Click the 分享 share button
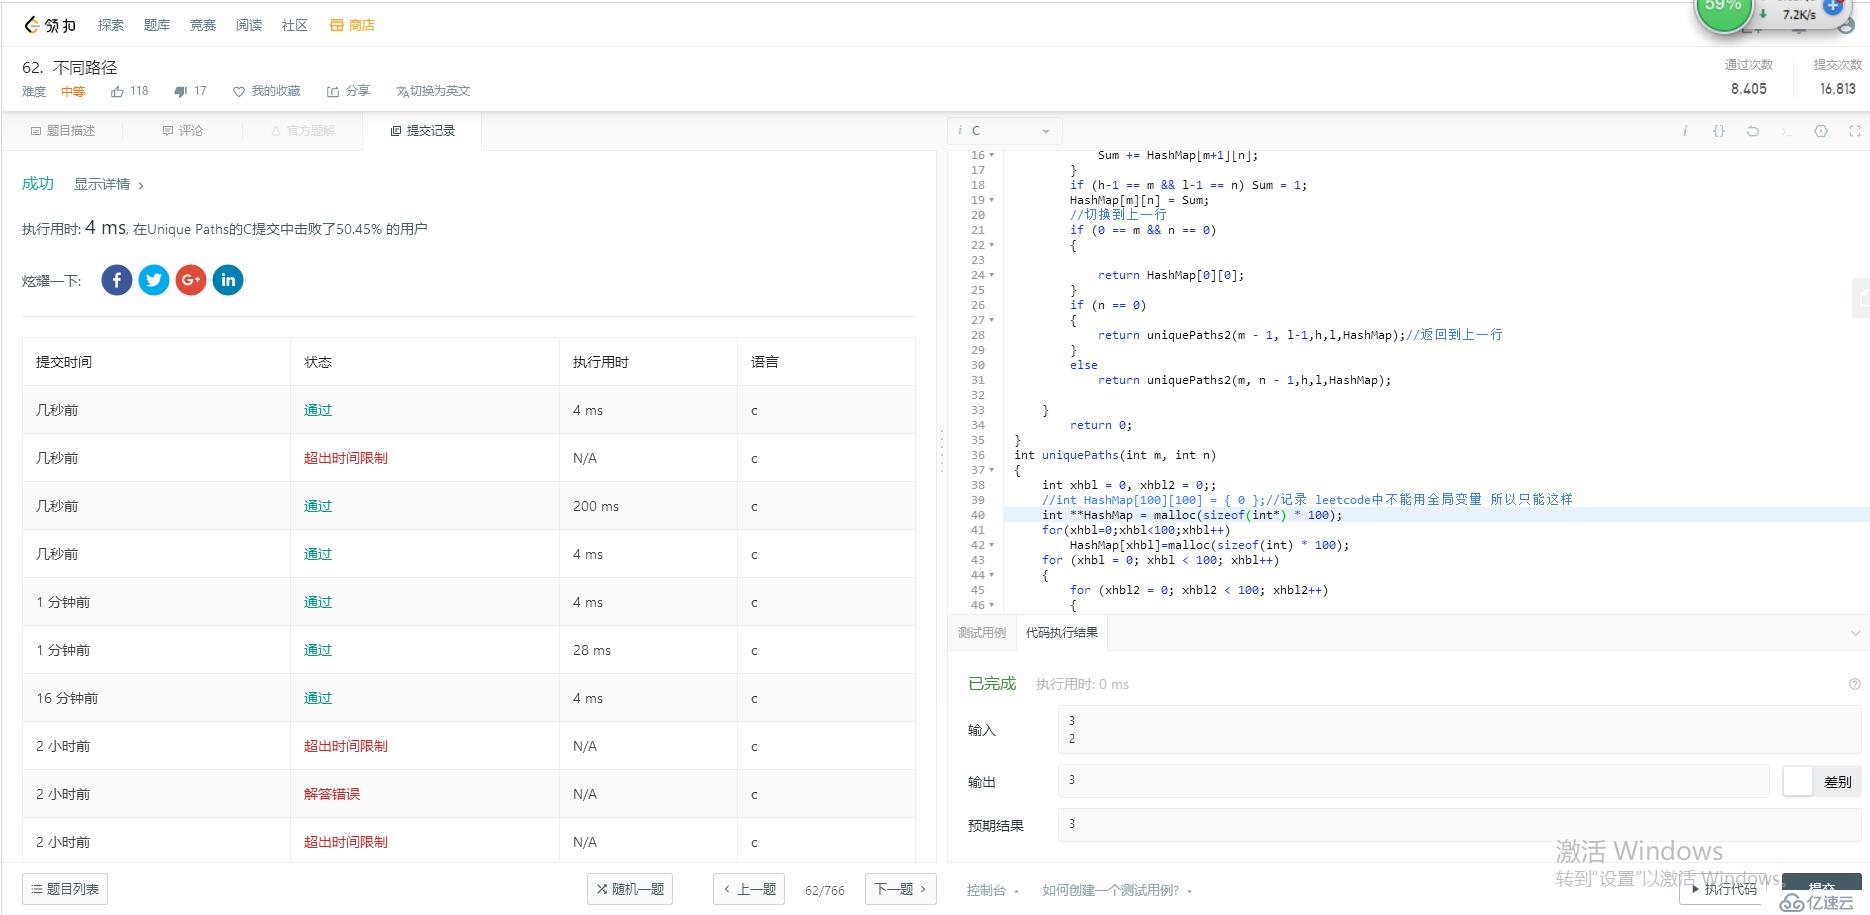 click(348, 91)
